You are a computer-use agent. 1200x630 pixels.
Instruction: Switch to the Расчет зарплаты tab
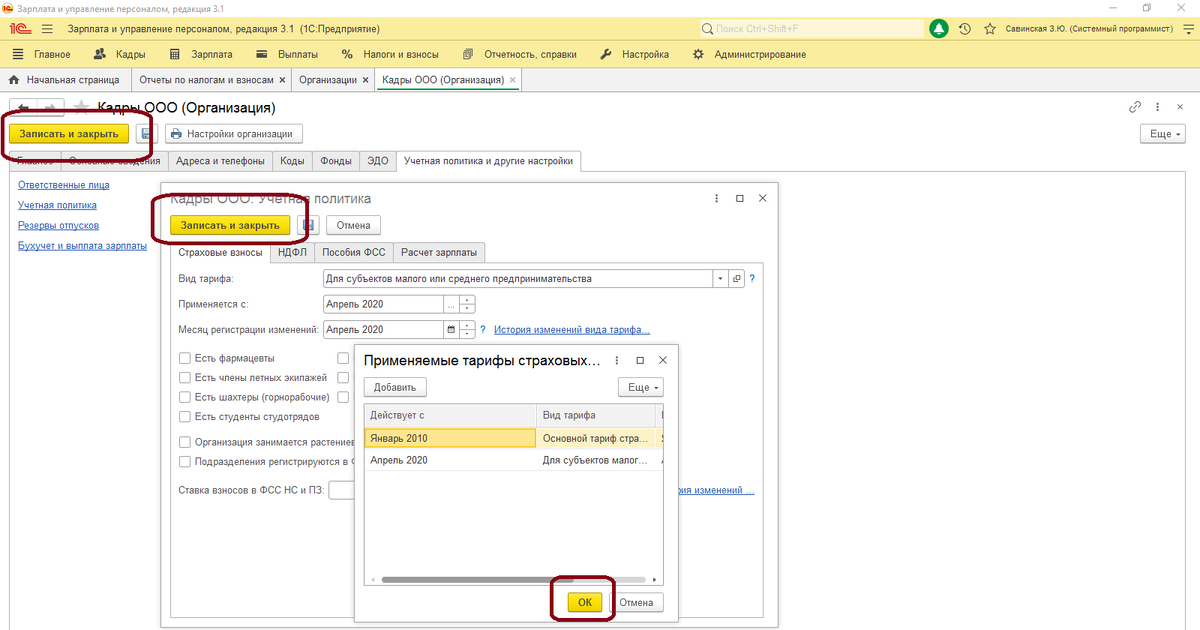[x=439, y=252]
